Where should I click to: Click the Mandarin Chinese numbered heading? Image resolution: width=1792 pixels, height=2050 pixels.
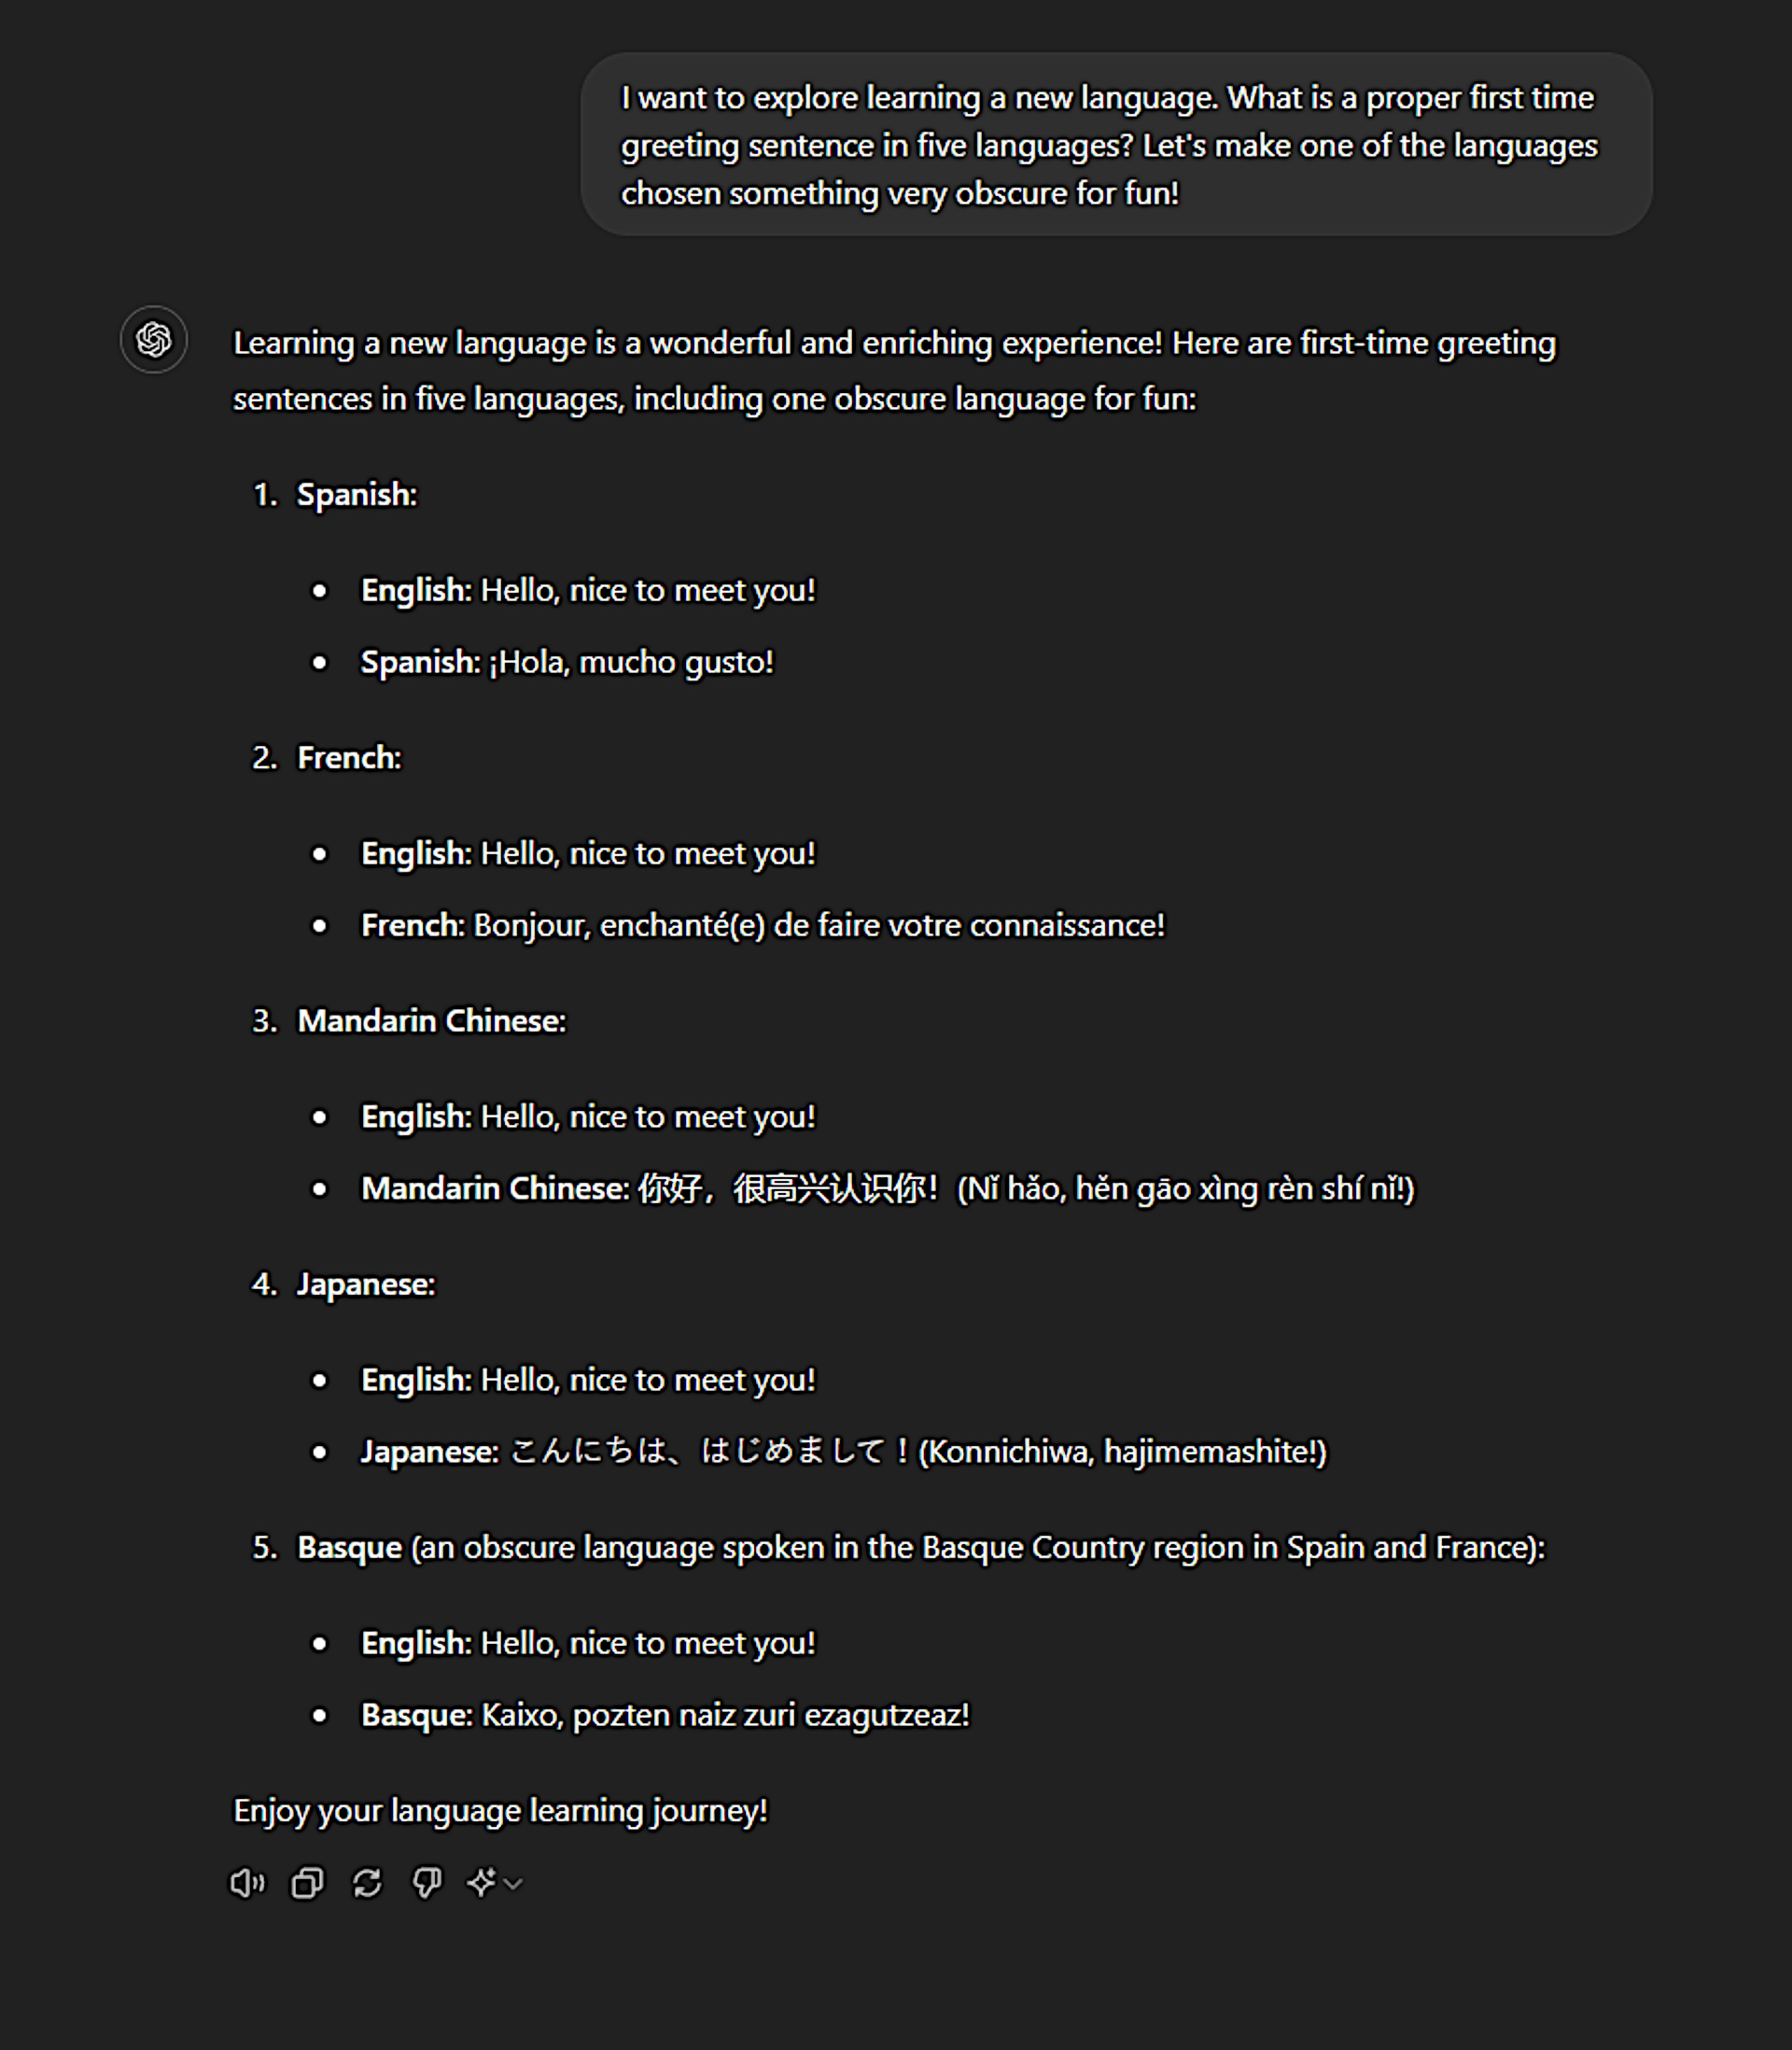coord(431,1020)
